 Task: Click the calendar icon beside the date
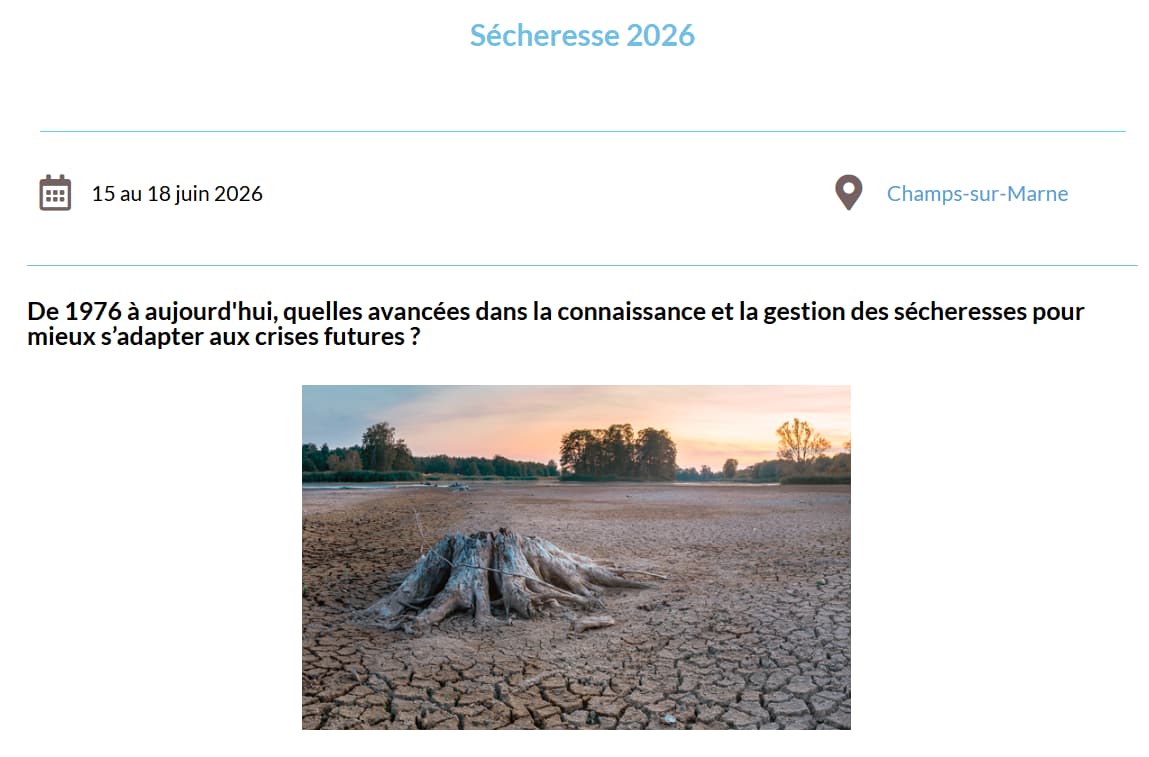(x=55, y=193)
